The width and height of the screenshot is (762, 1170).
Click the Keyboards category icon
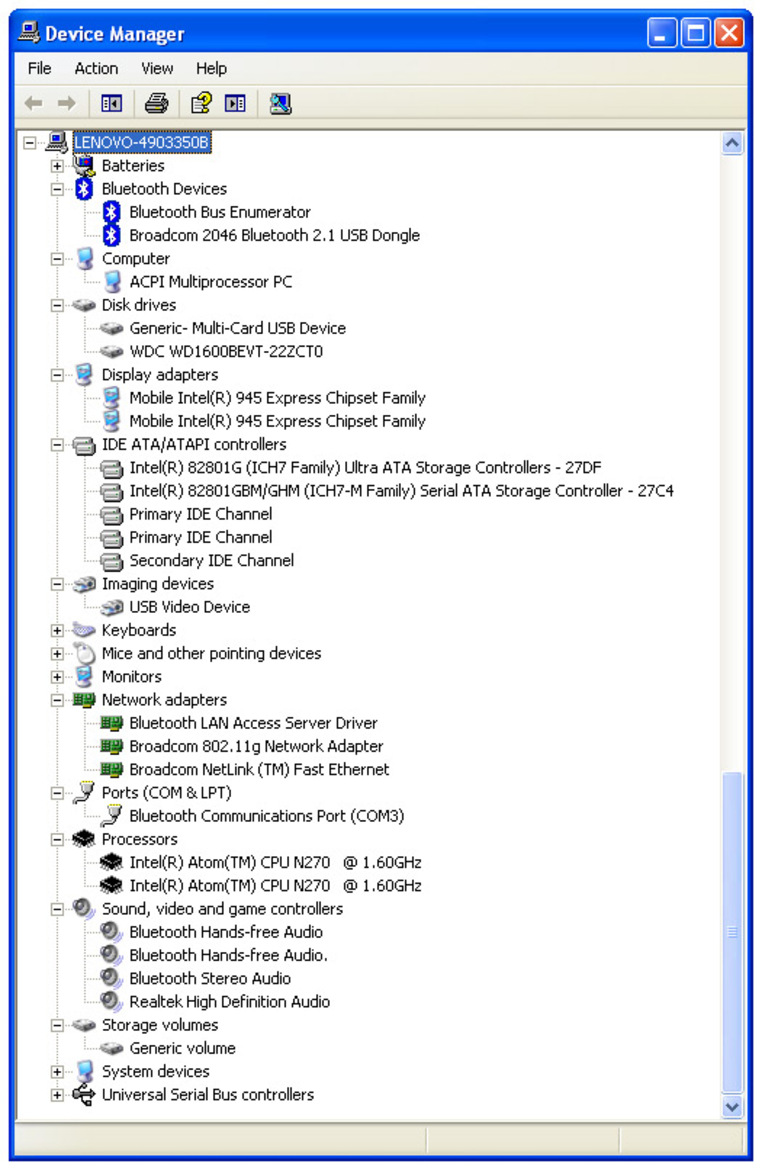[x=84, y=631]
